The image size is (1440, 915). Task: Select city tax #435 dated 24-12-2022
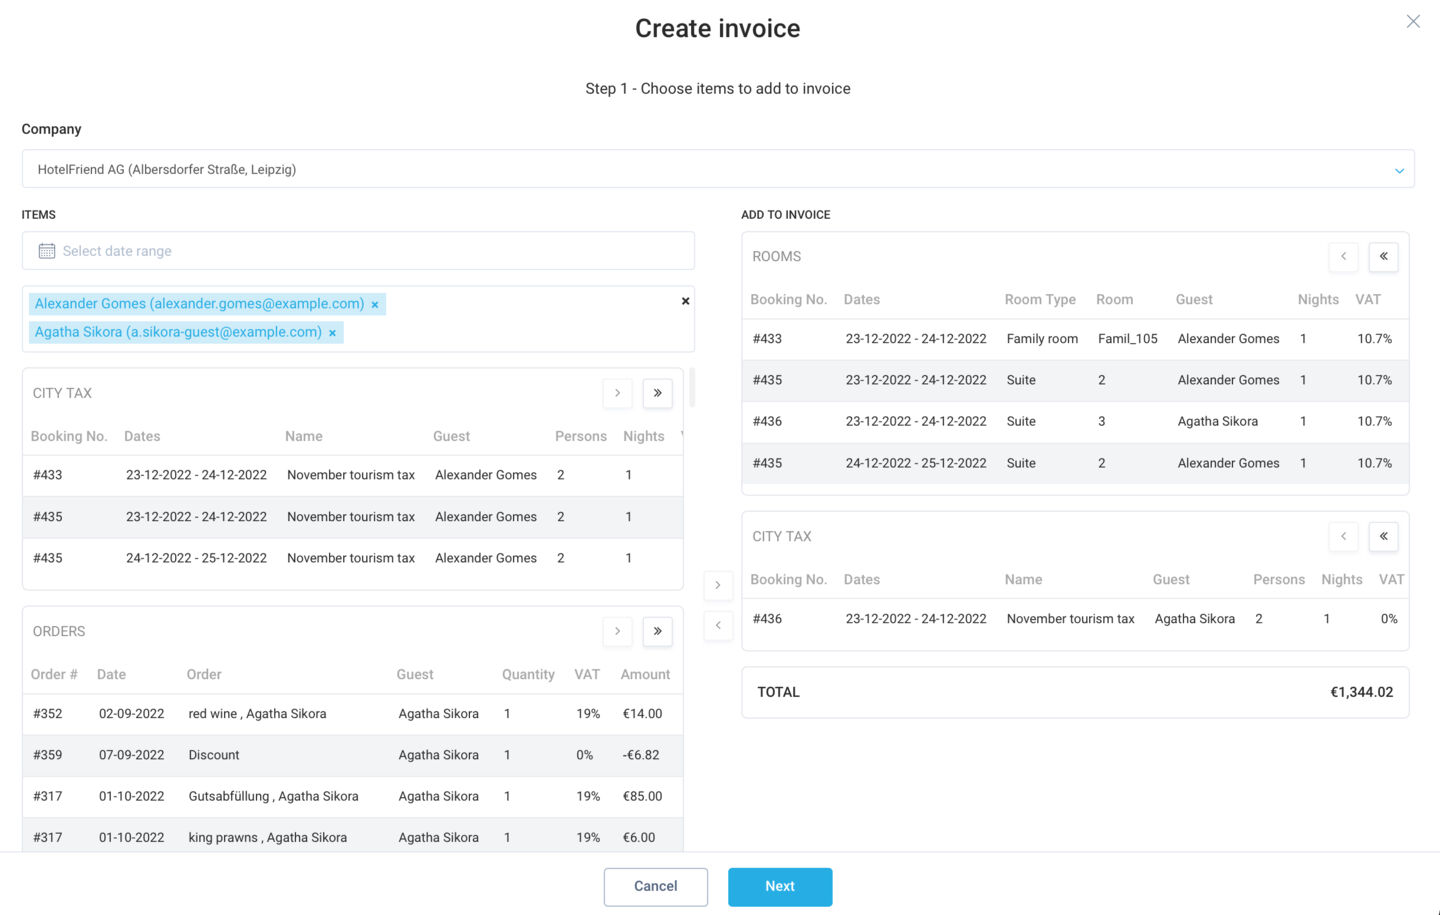click(353, 558)
